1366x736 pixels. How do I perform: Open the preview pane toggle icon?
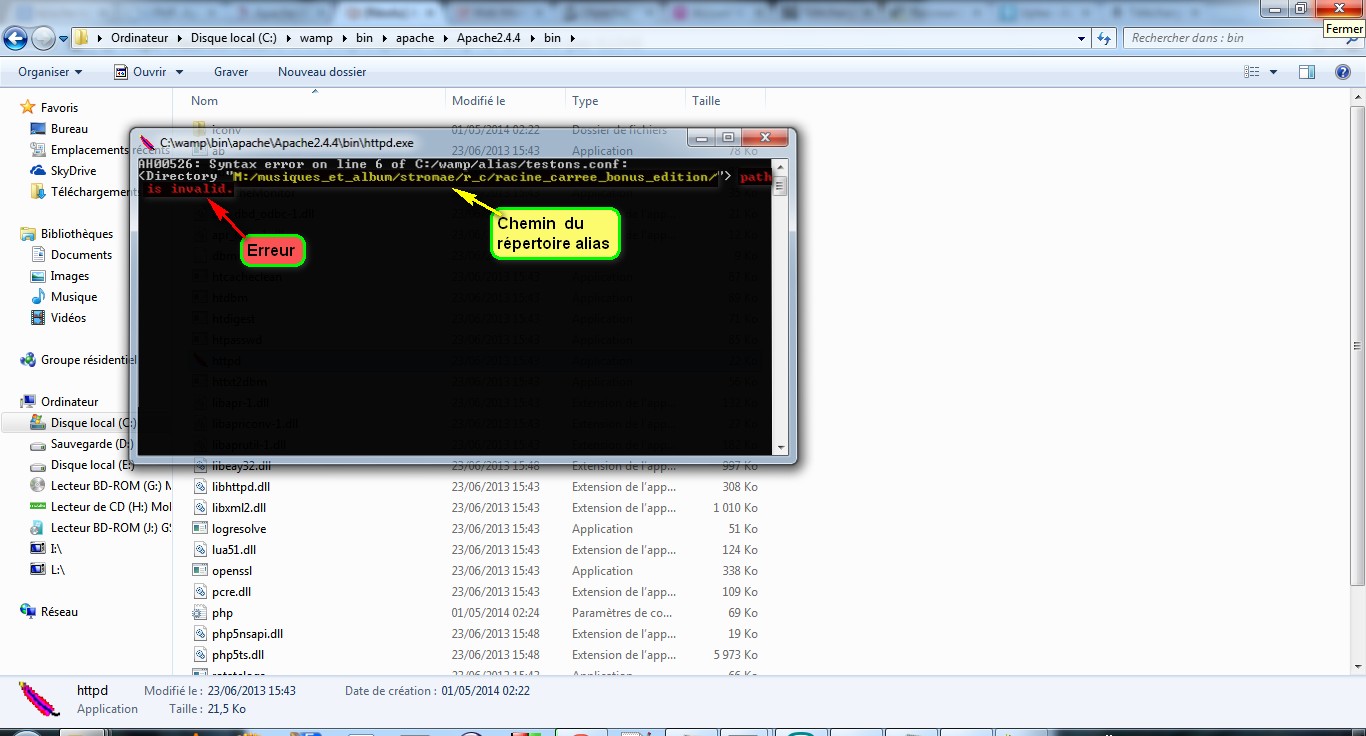1307,71
